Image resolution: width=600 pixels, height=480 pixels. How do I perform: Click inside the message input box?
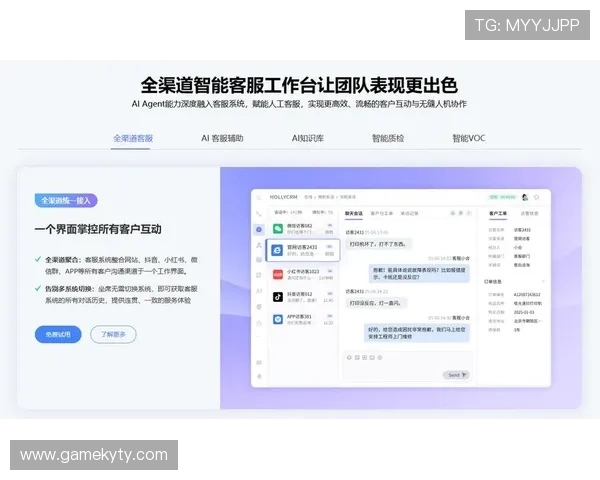pyautogui.click(x=408, y=368)
